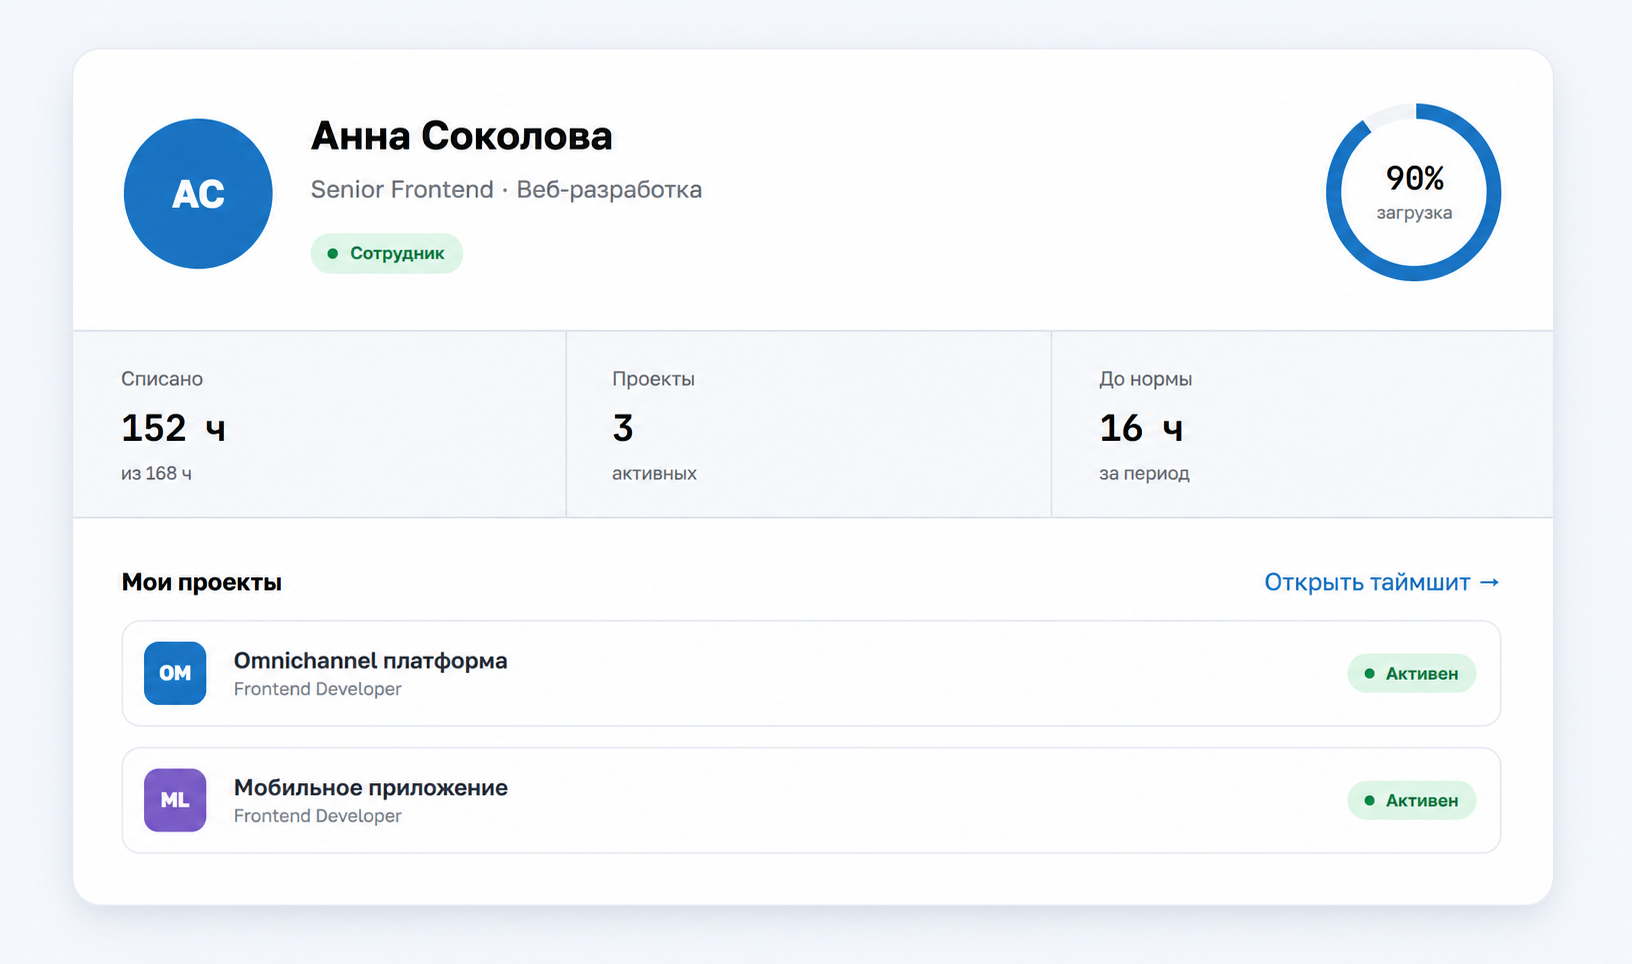The image size is (1632, 964).
Task: Click Frontend Developer under Мобильное приложение
Action: coord(318,816)
